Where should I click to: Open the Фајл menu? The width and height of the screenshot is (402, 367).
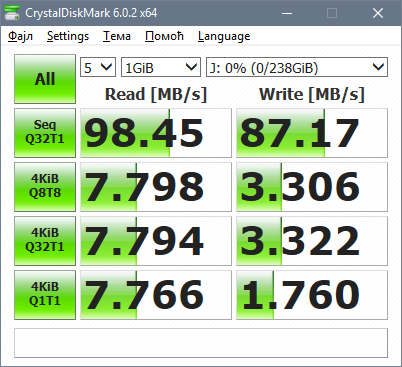pos(20,36)
